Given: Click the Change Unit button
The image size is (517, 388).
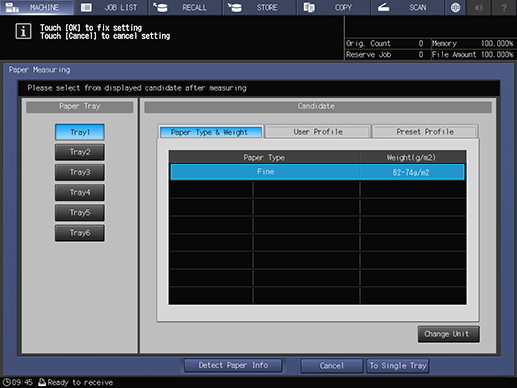Looking at the screenshot, I should click(448, 334).
